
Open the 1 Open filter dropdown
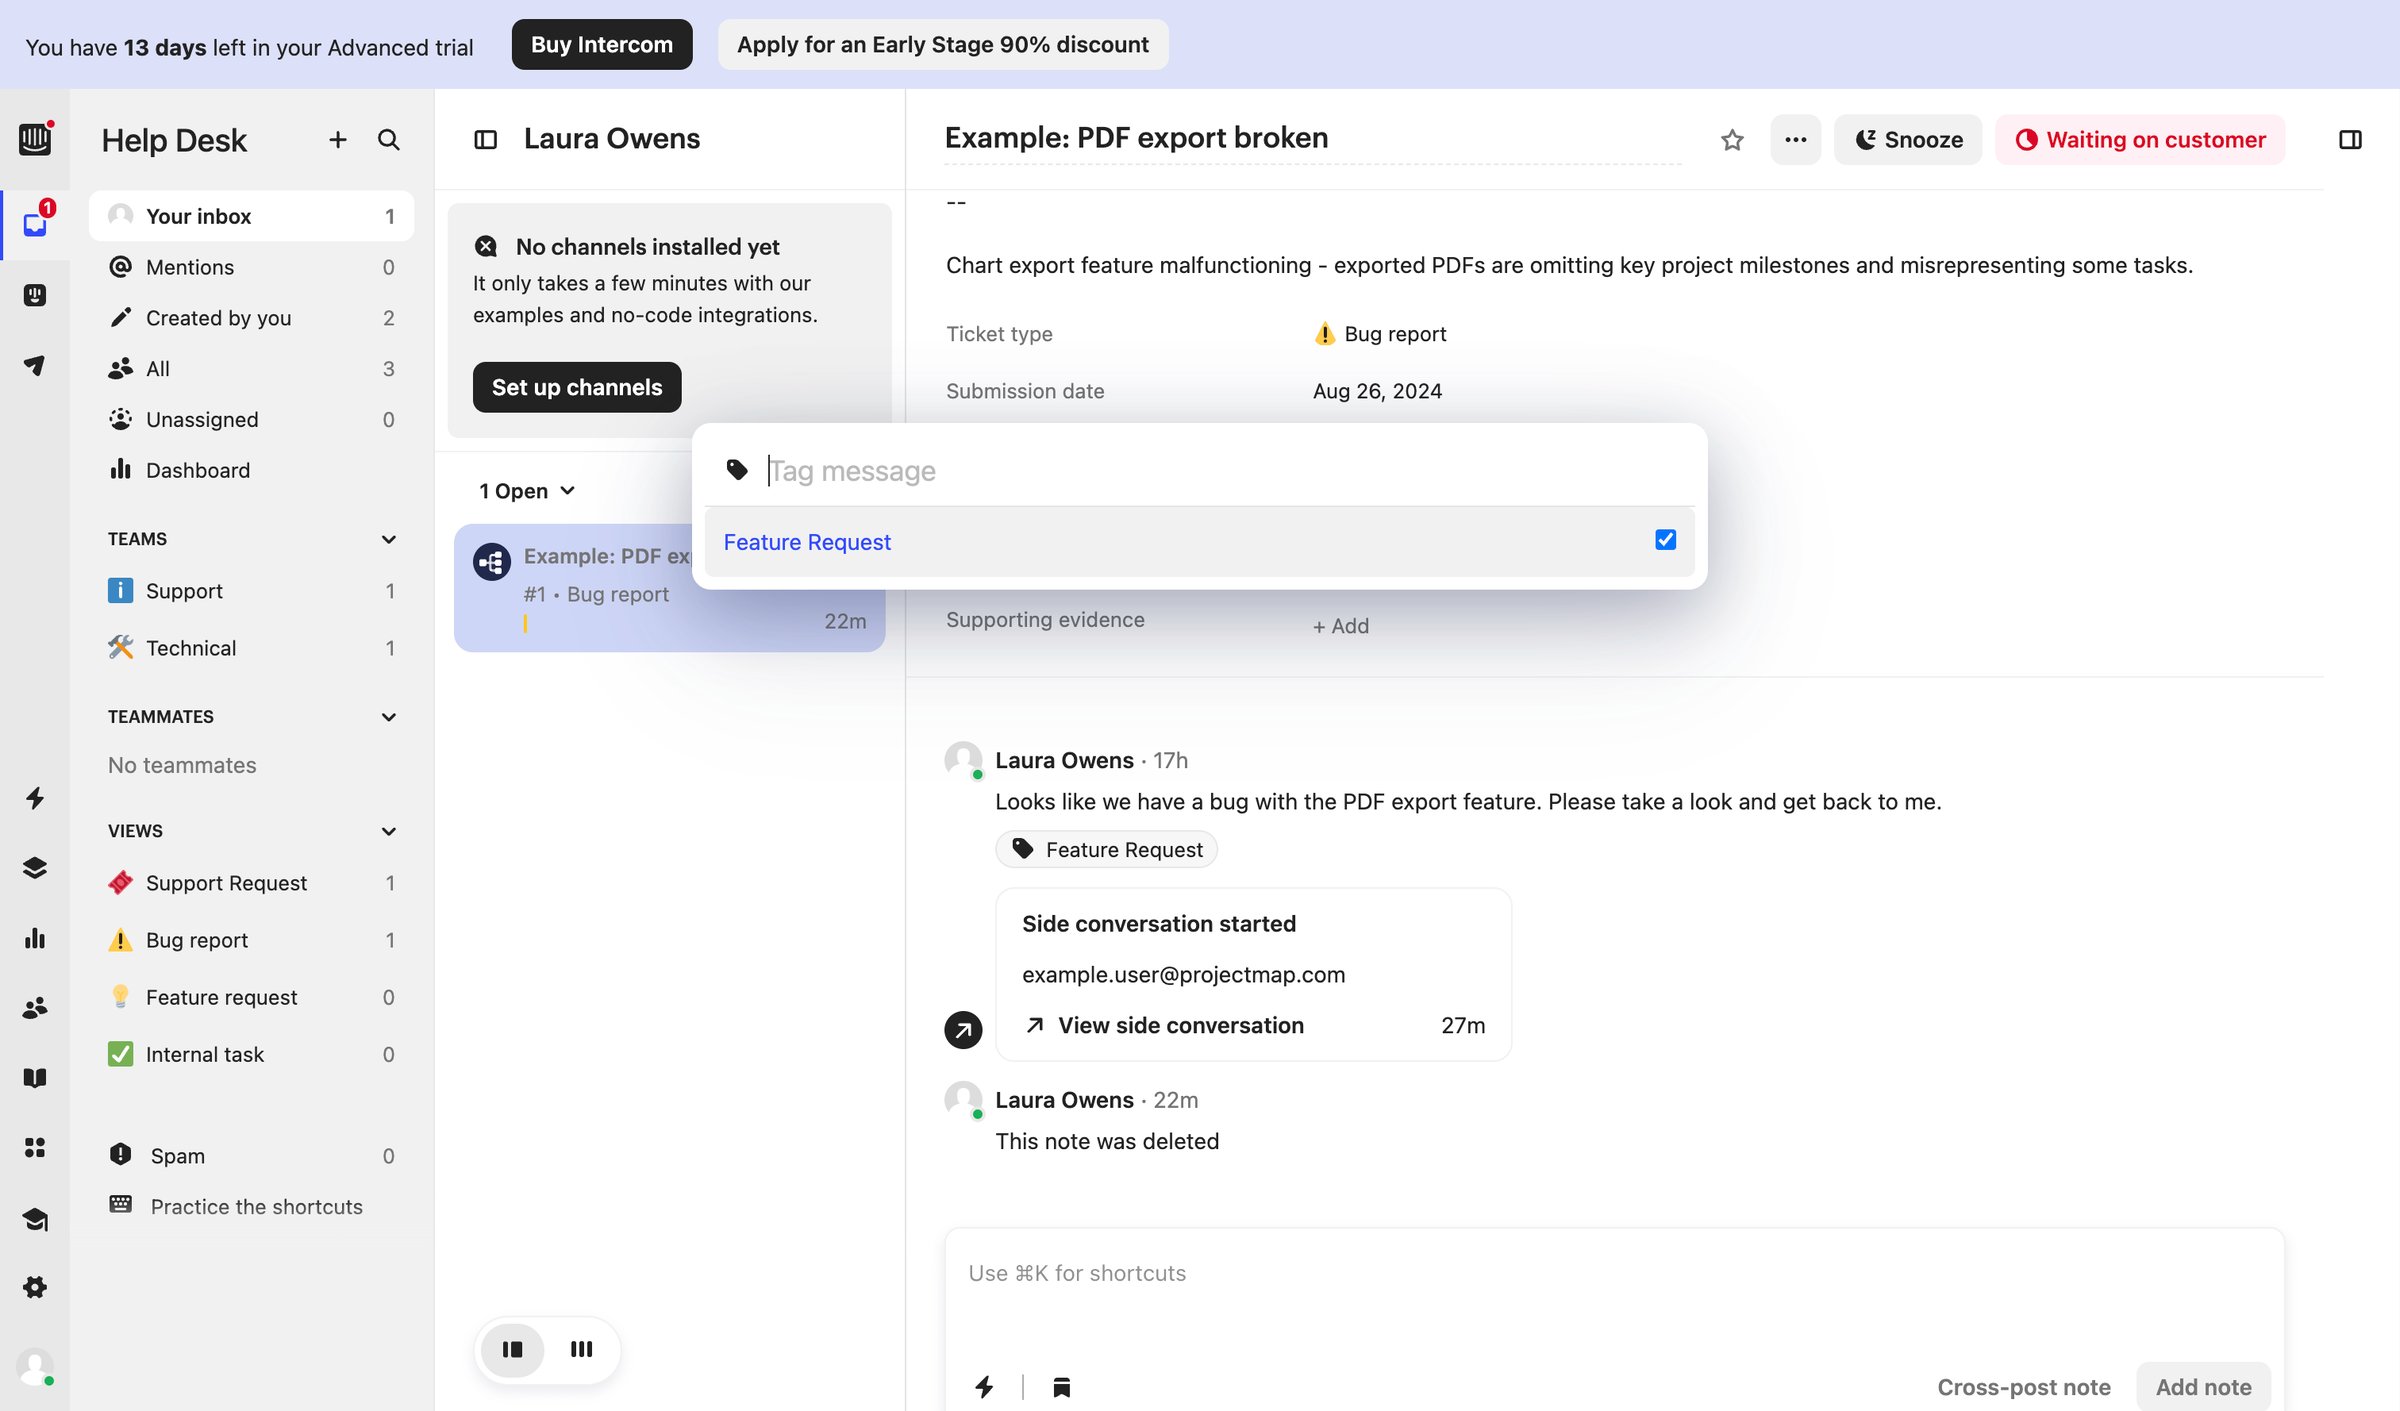coord(527,491)
